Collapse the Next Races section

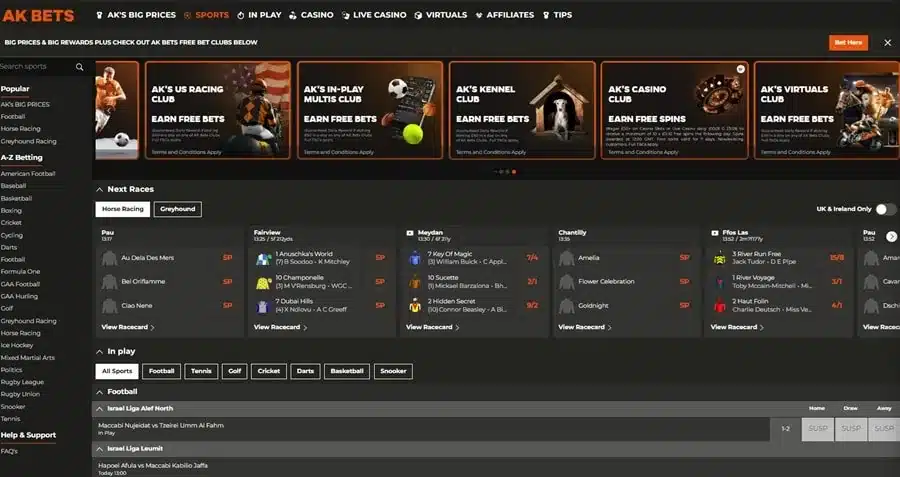(x=99, y=189)
